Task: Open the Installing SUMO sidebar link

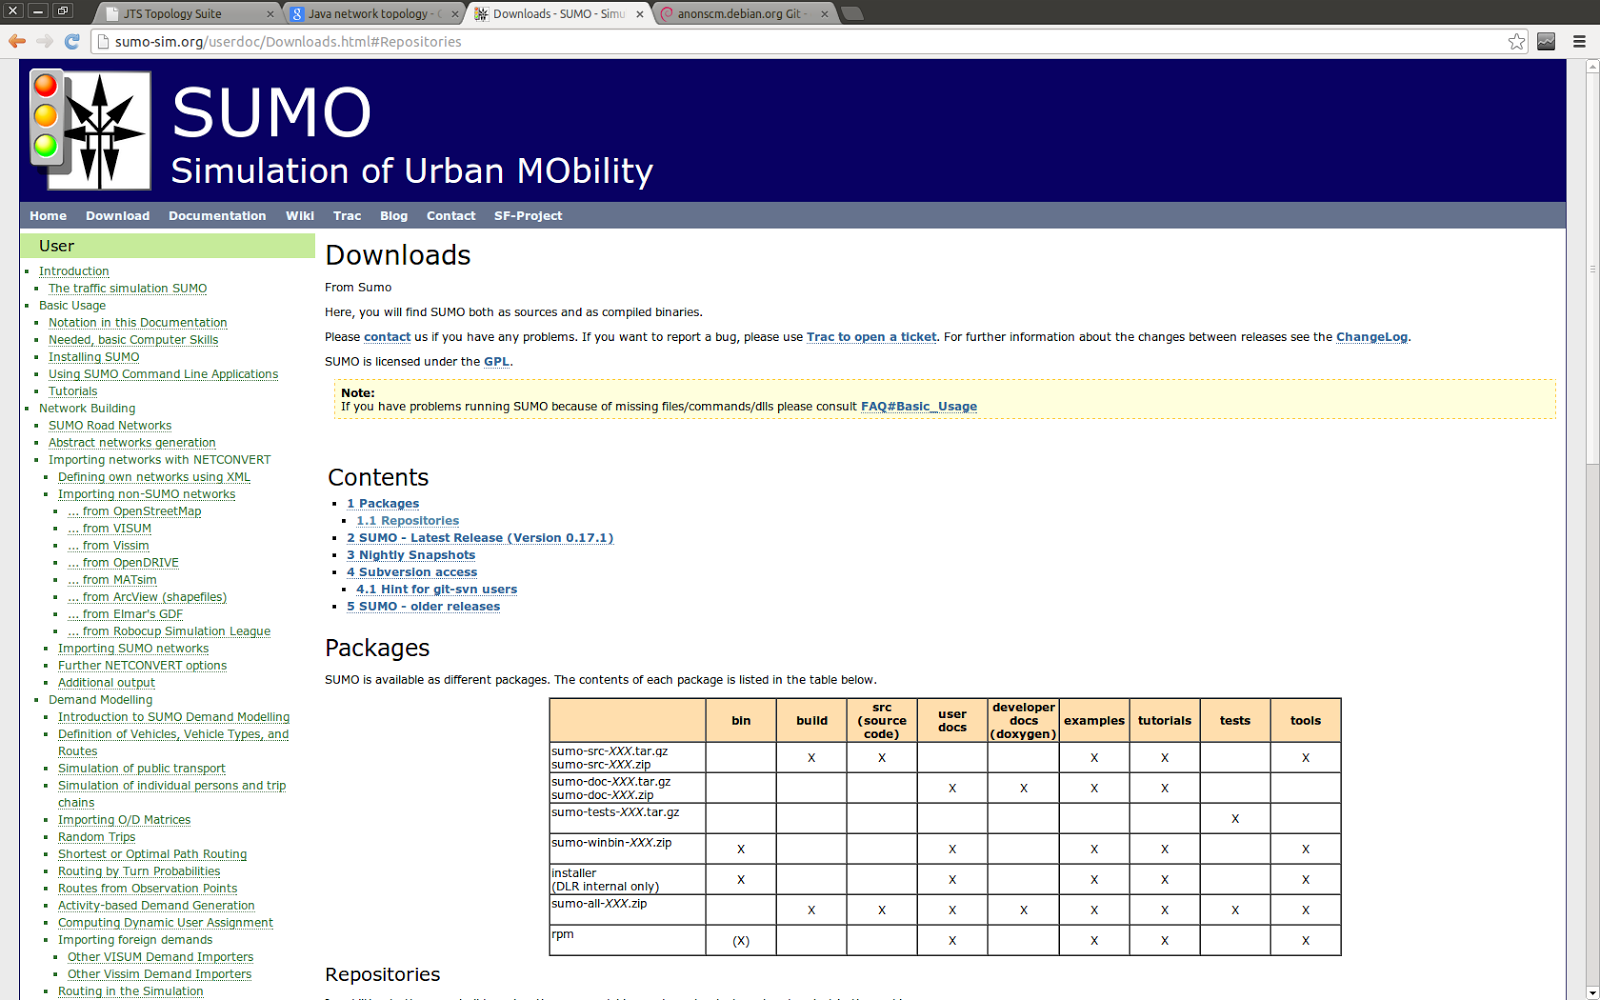Action: (93, 356)
